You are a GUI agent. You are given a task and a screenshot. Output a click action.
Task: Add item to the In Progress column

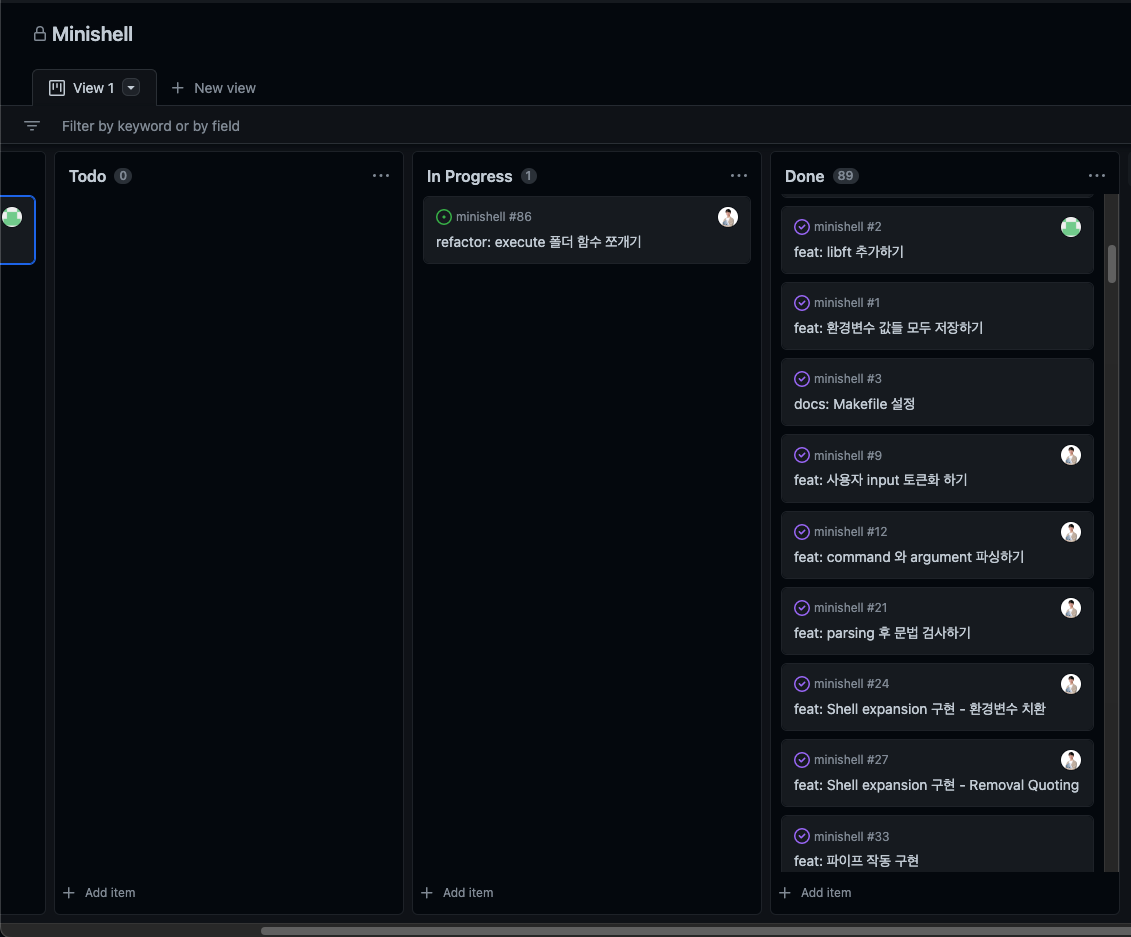pos(458,892)
